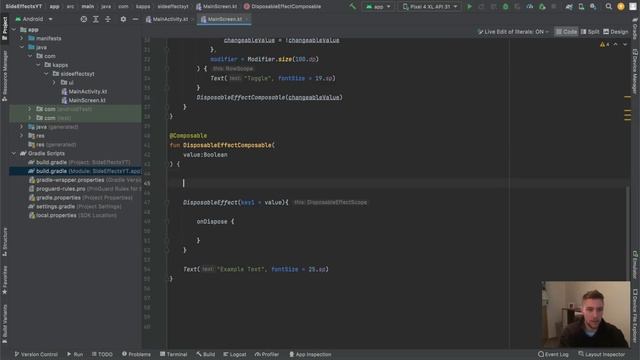
Task: Collapse the Gradle Scripts node
Action: tap(14, 153)
